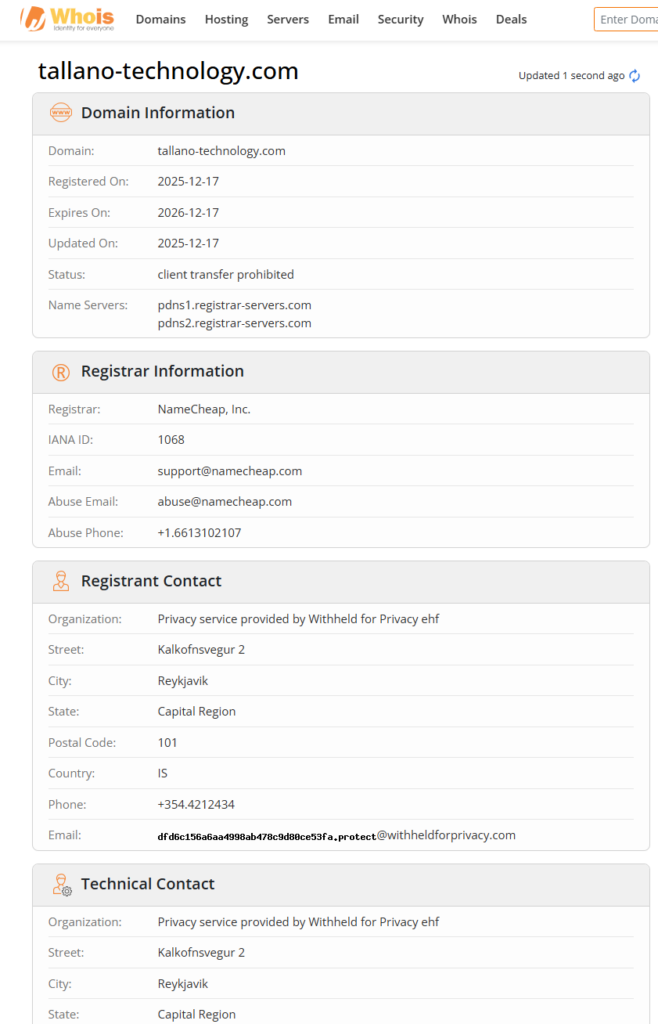Open the Servers menu

pyautogui.click(x=288, y=19)
